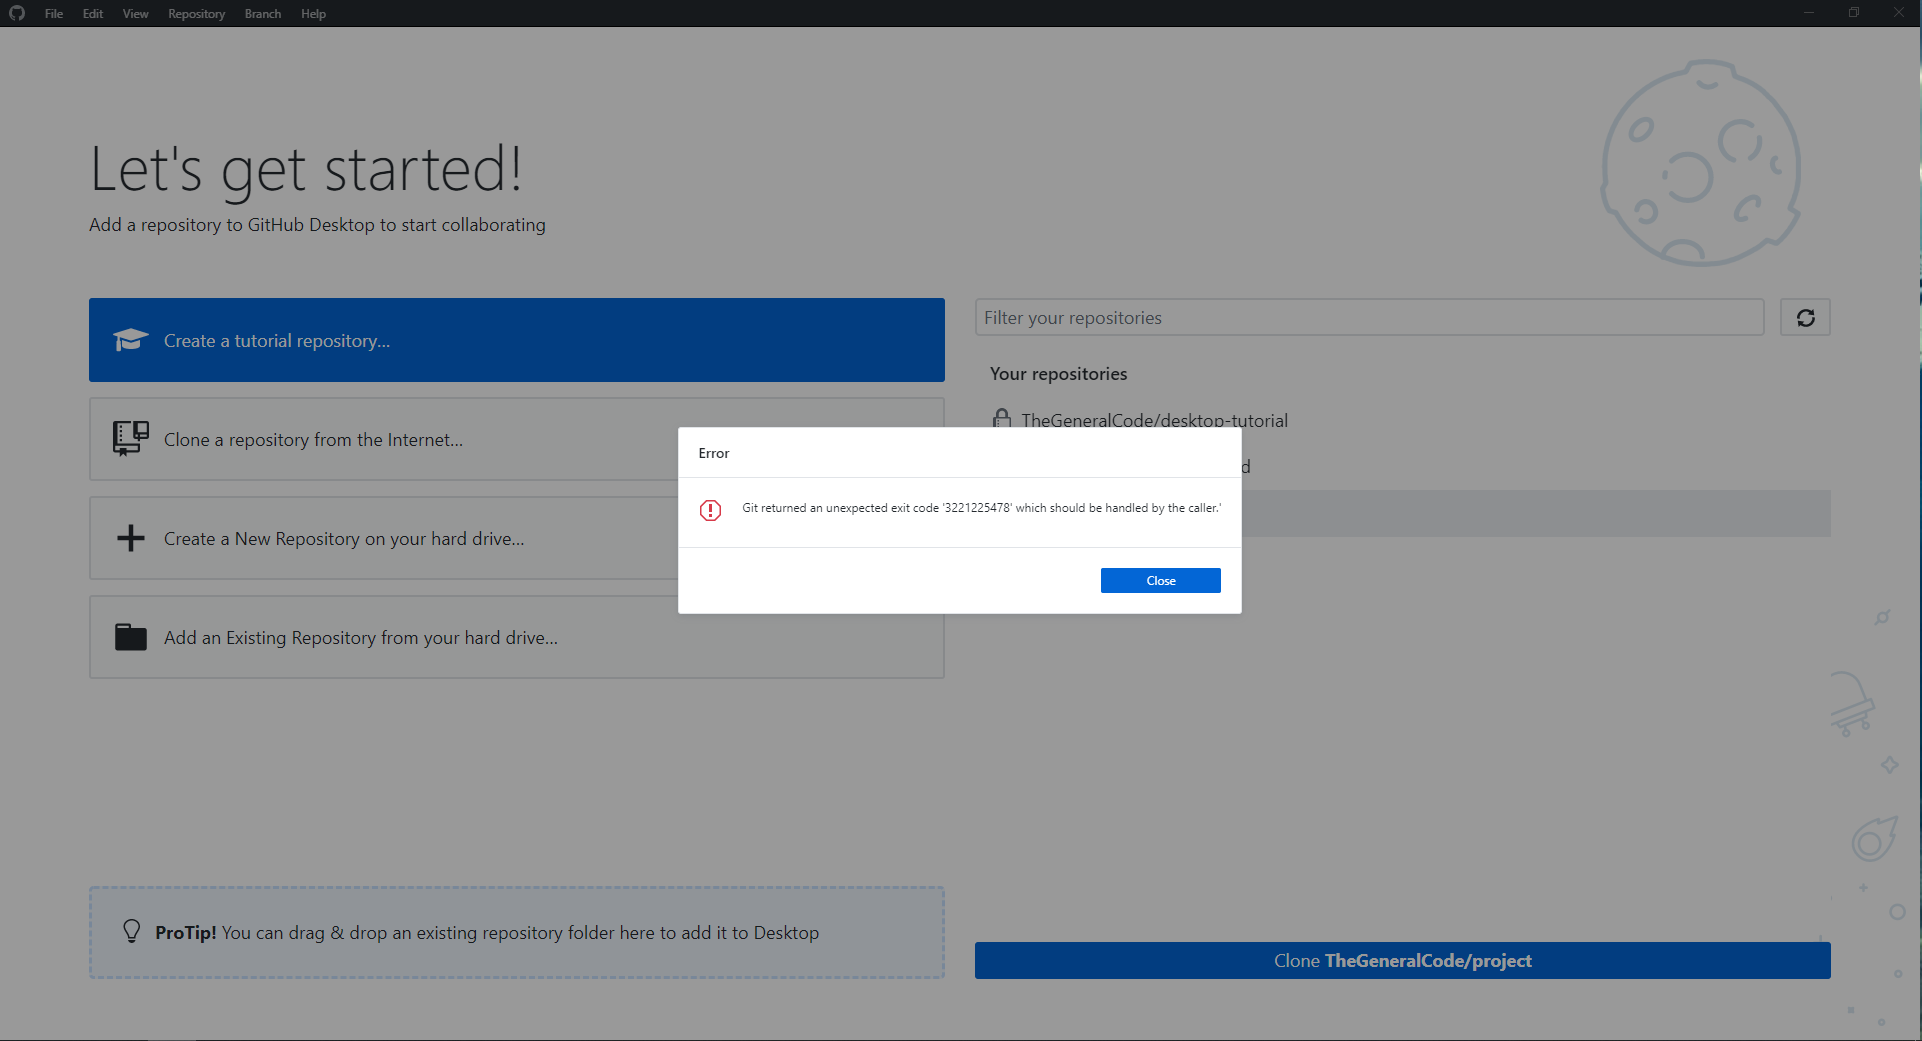Click the Error dialog title
This screenshot has width=1922, height=1041.
[714, 453]
